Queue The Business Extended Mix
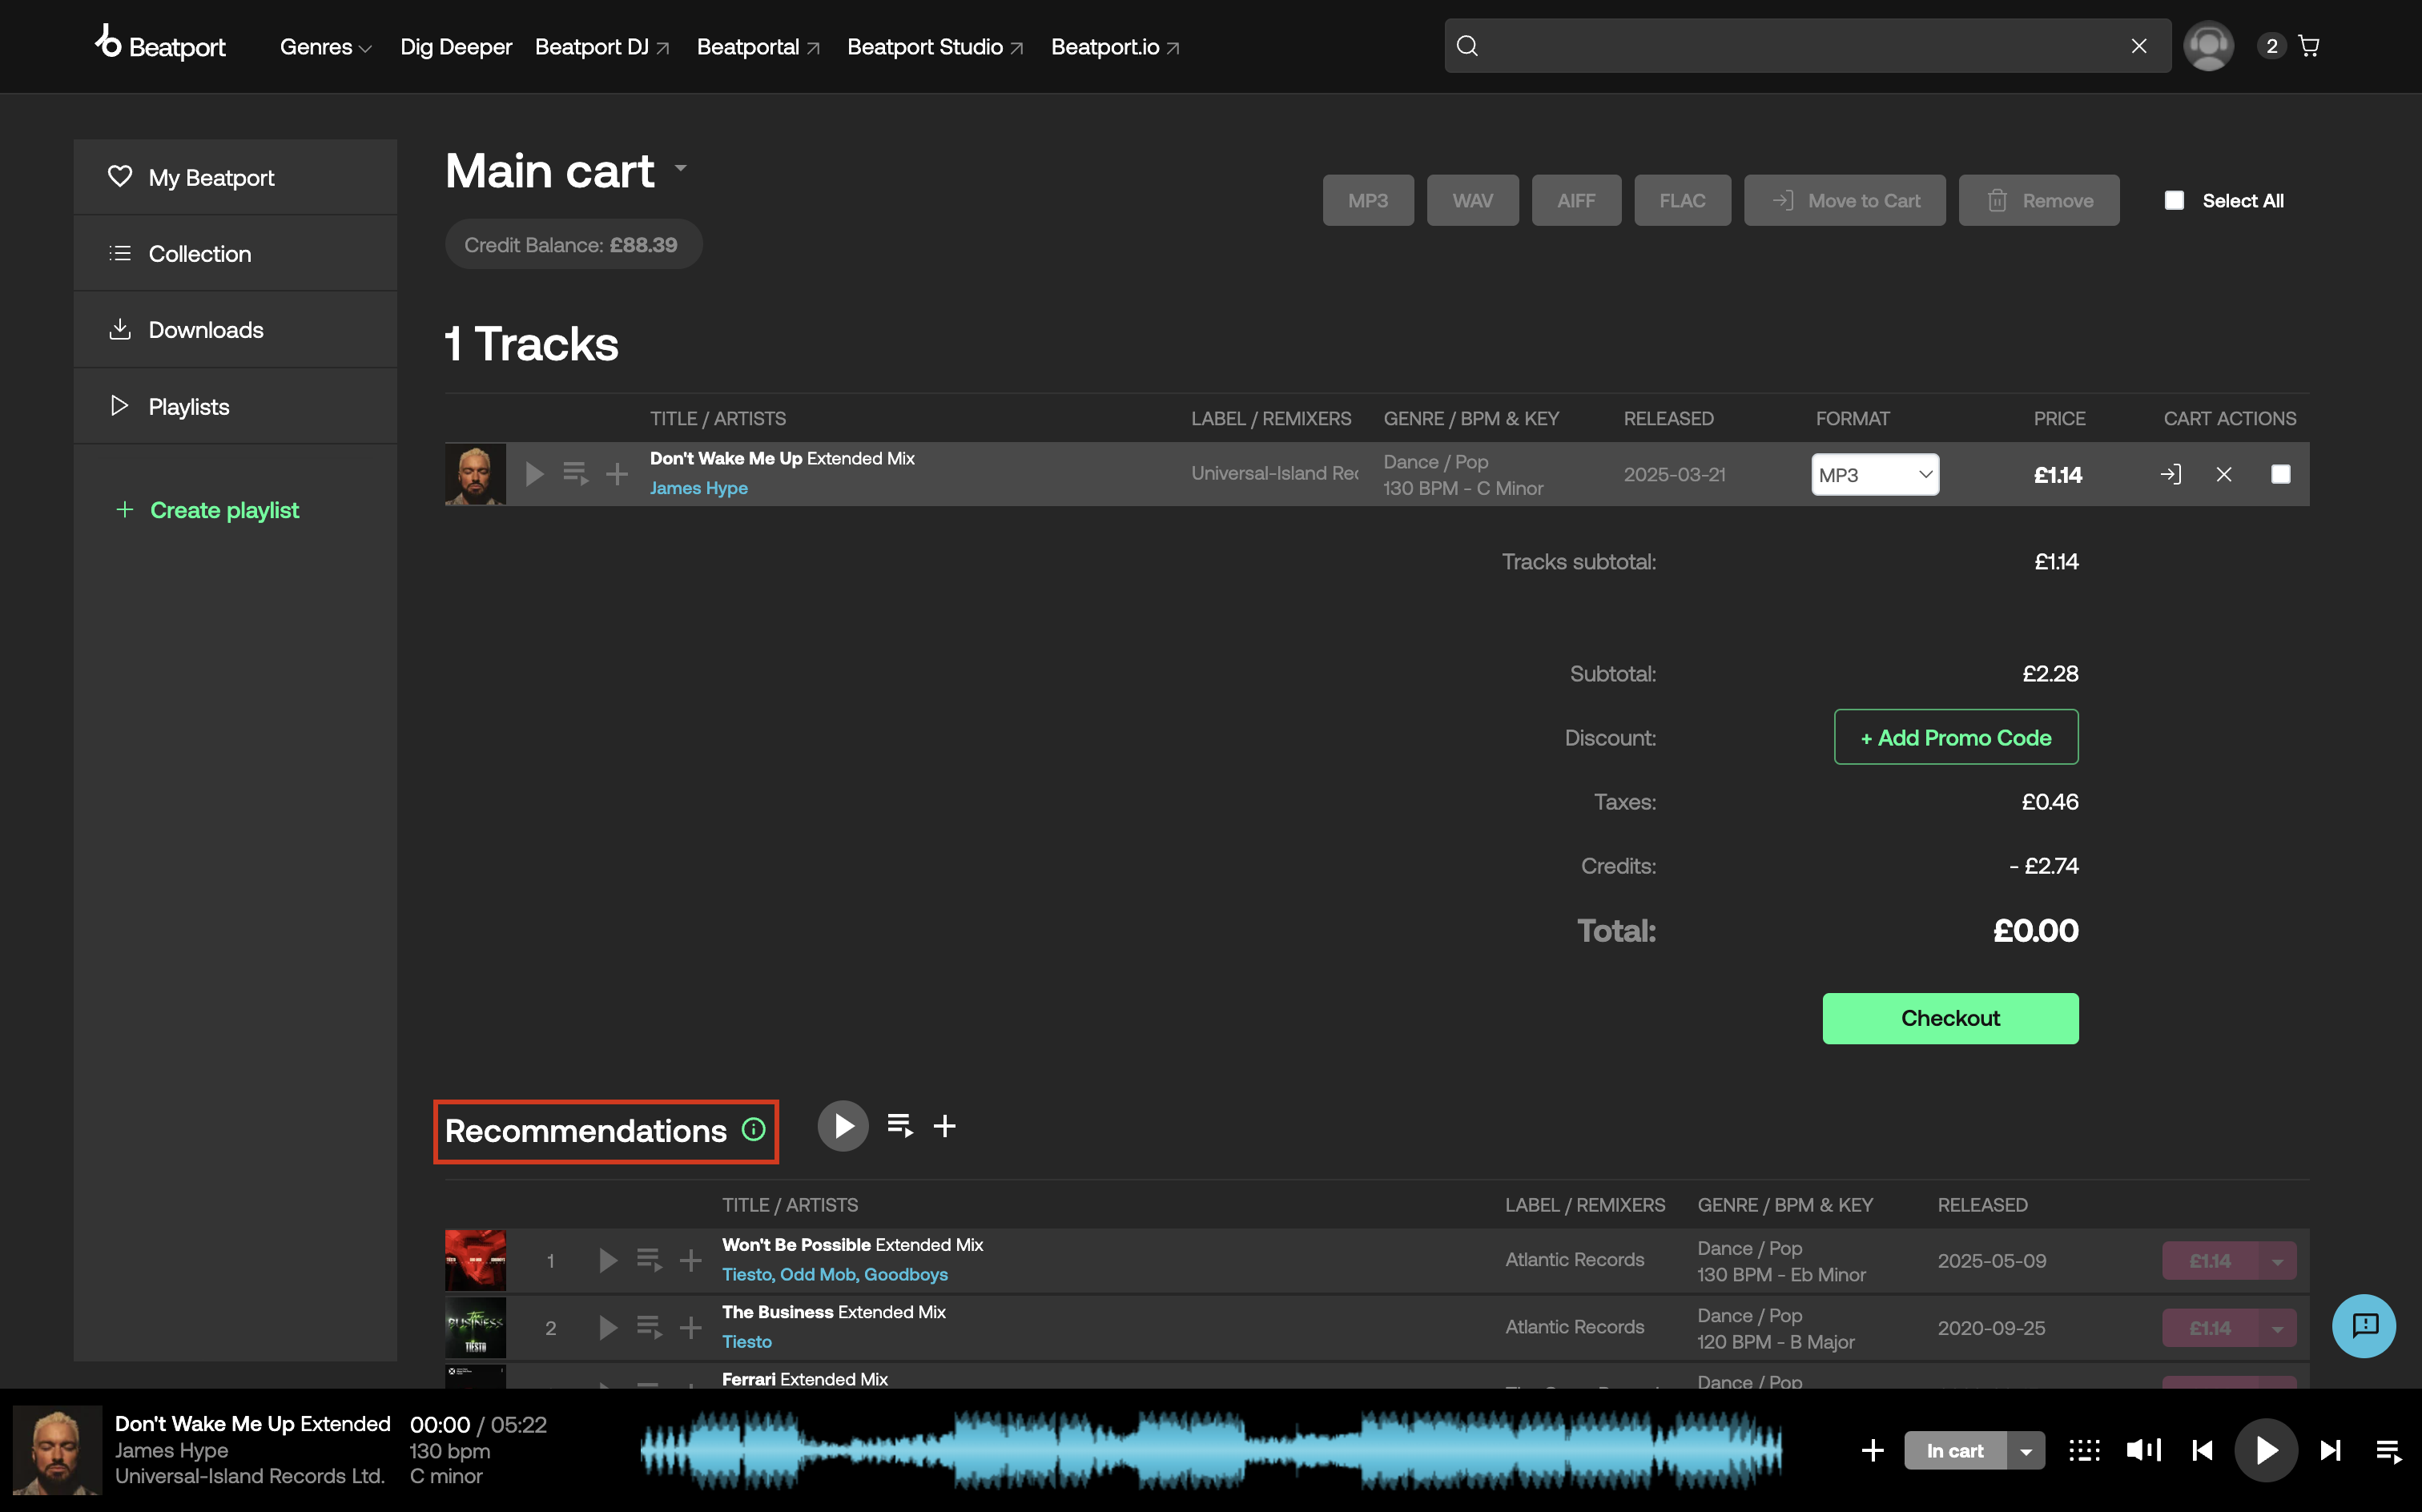Viewport: 2422px width, 1512px height. click(x=649, y=1327)
